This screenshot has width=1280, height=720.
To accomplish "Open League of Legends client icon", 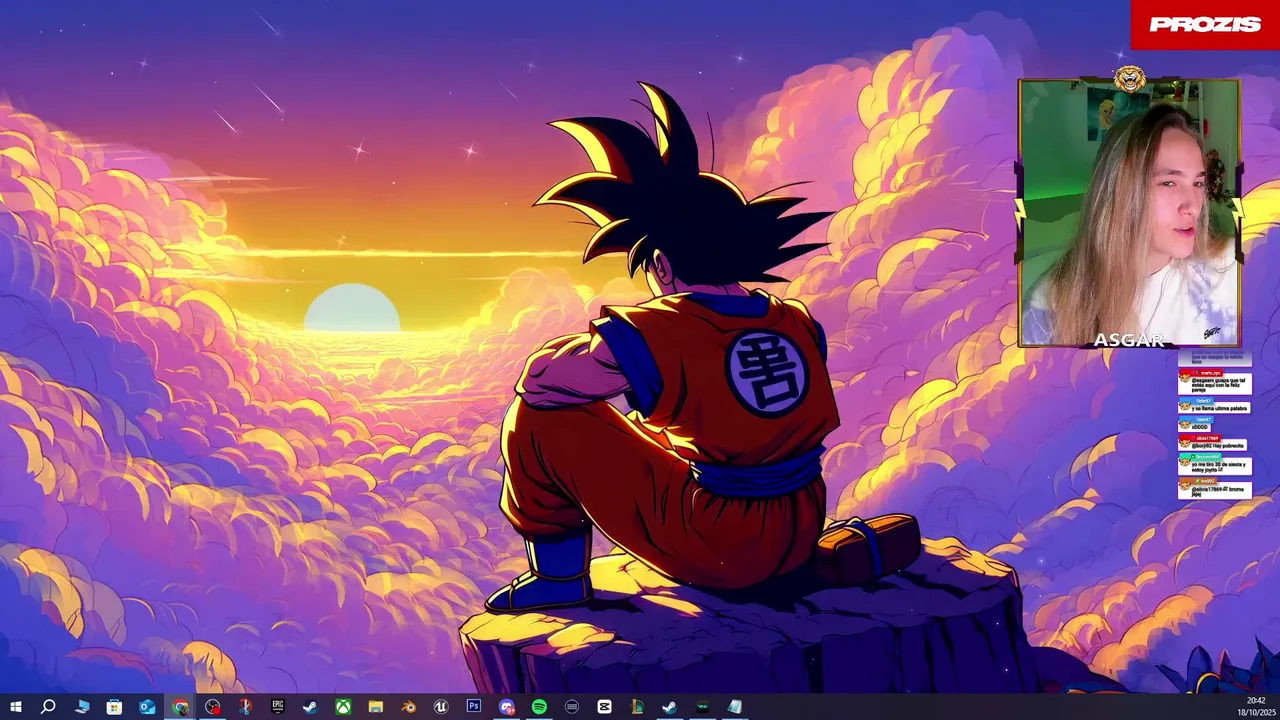I will (637, 707).
